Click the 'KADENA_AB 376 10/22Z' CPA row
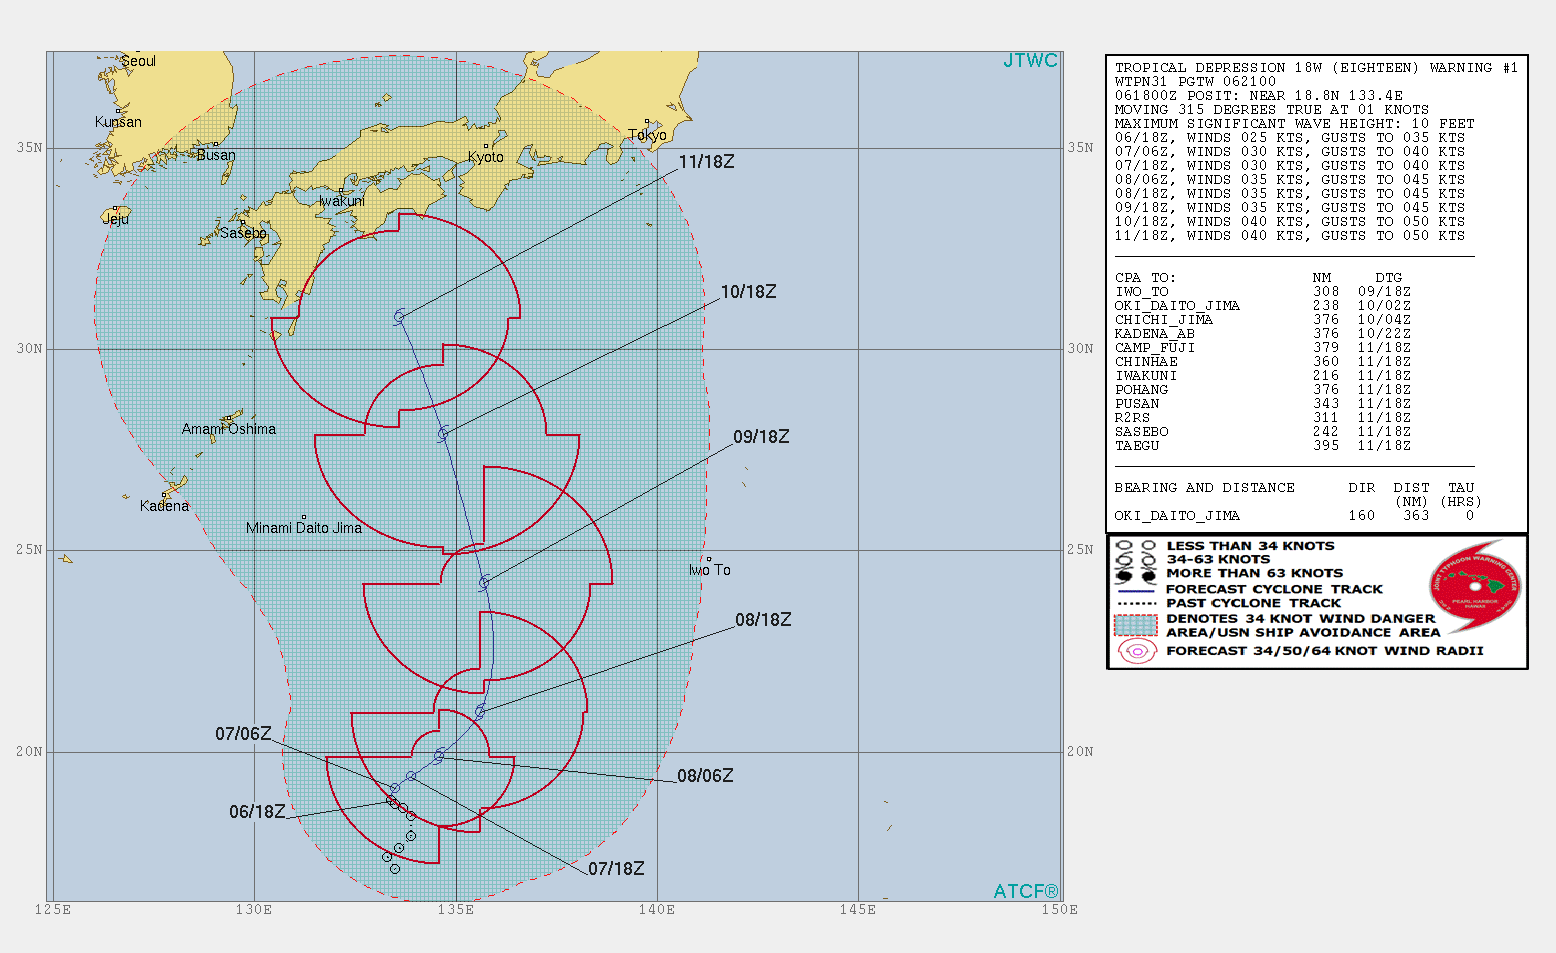This screenshot has width=1556, height=953. pyautogui.click(x=1263, y=334)
